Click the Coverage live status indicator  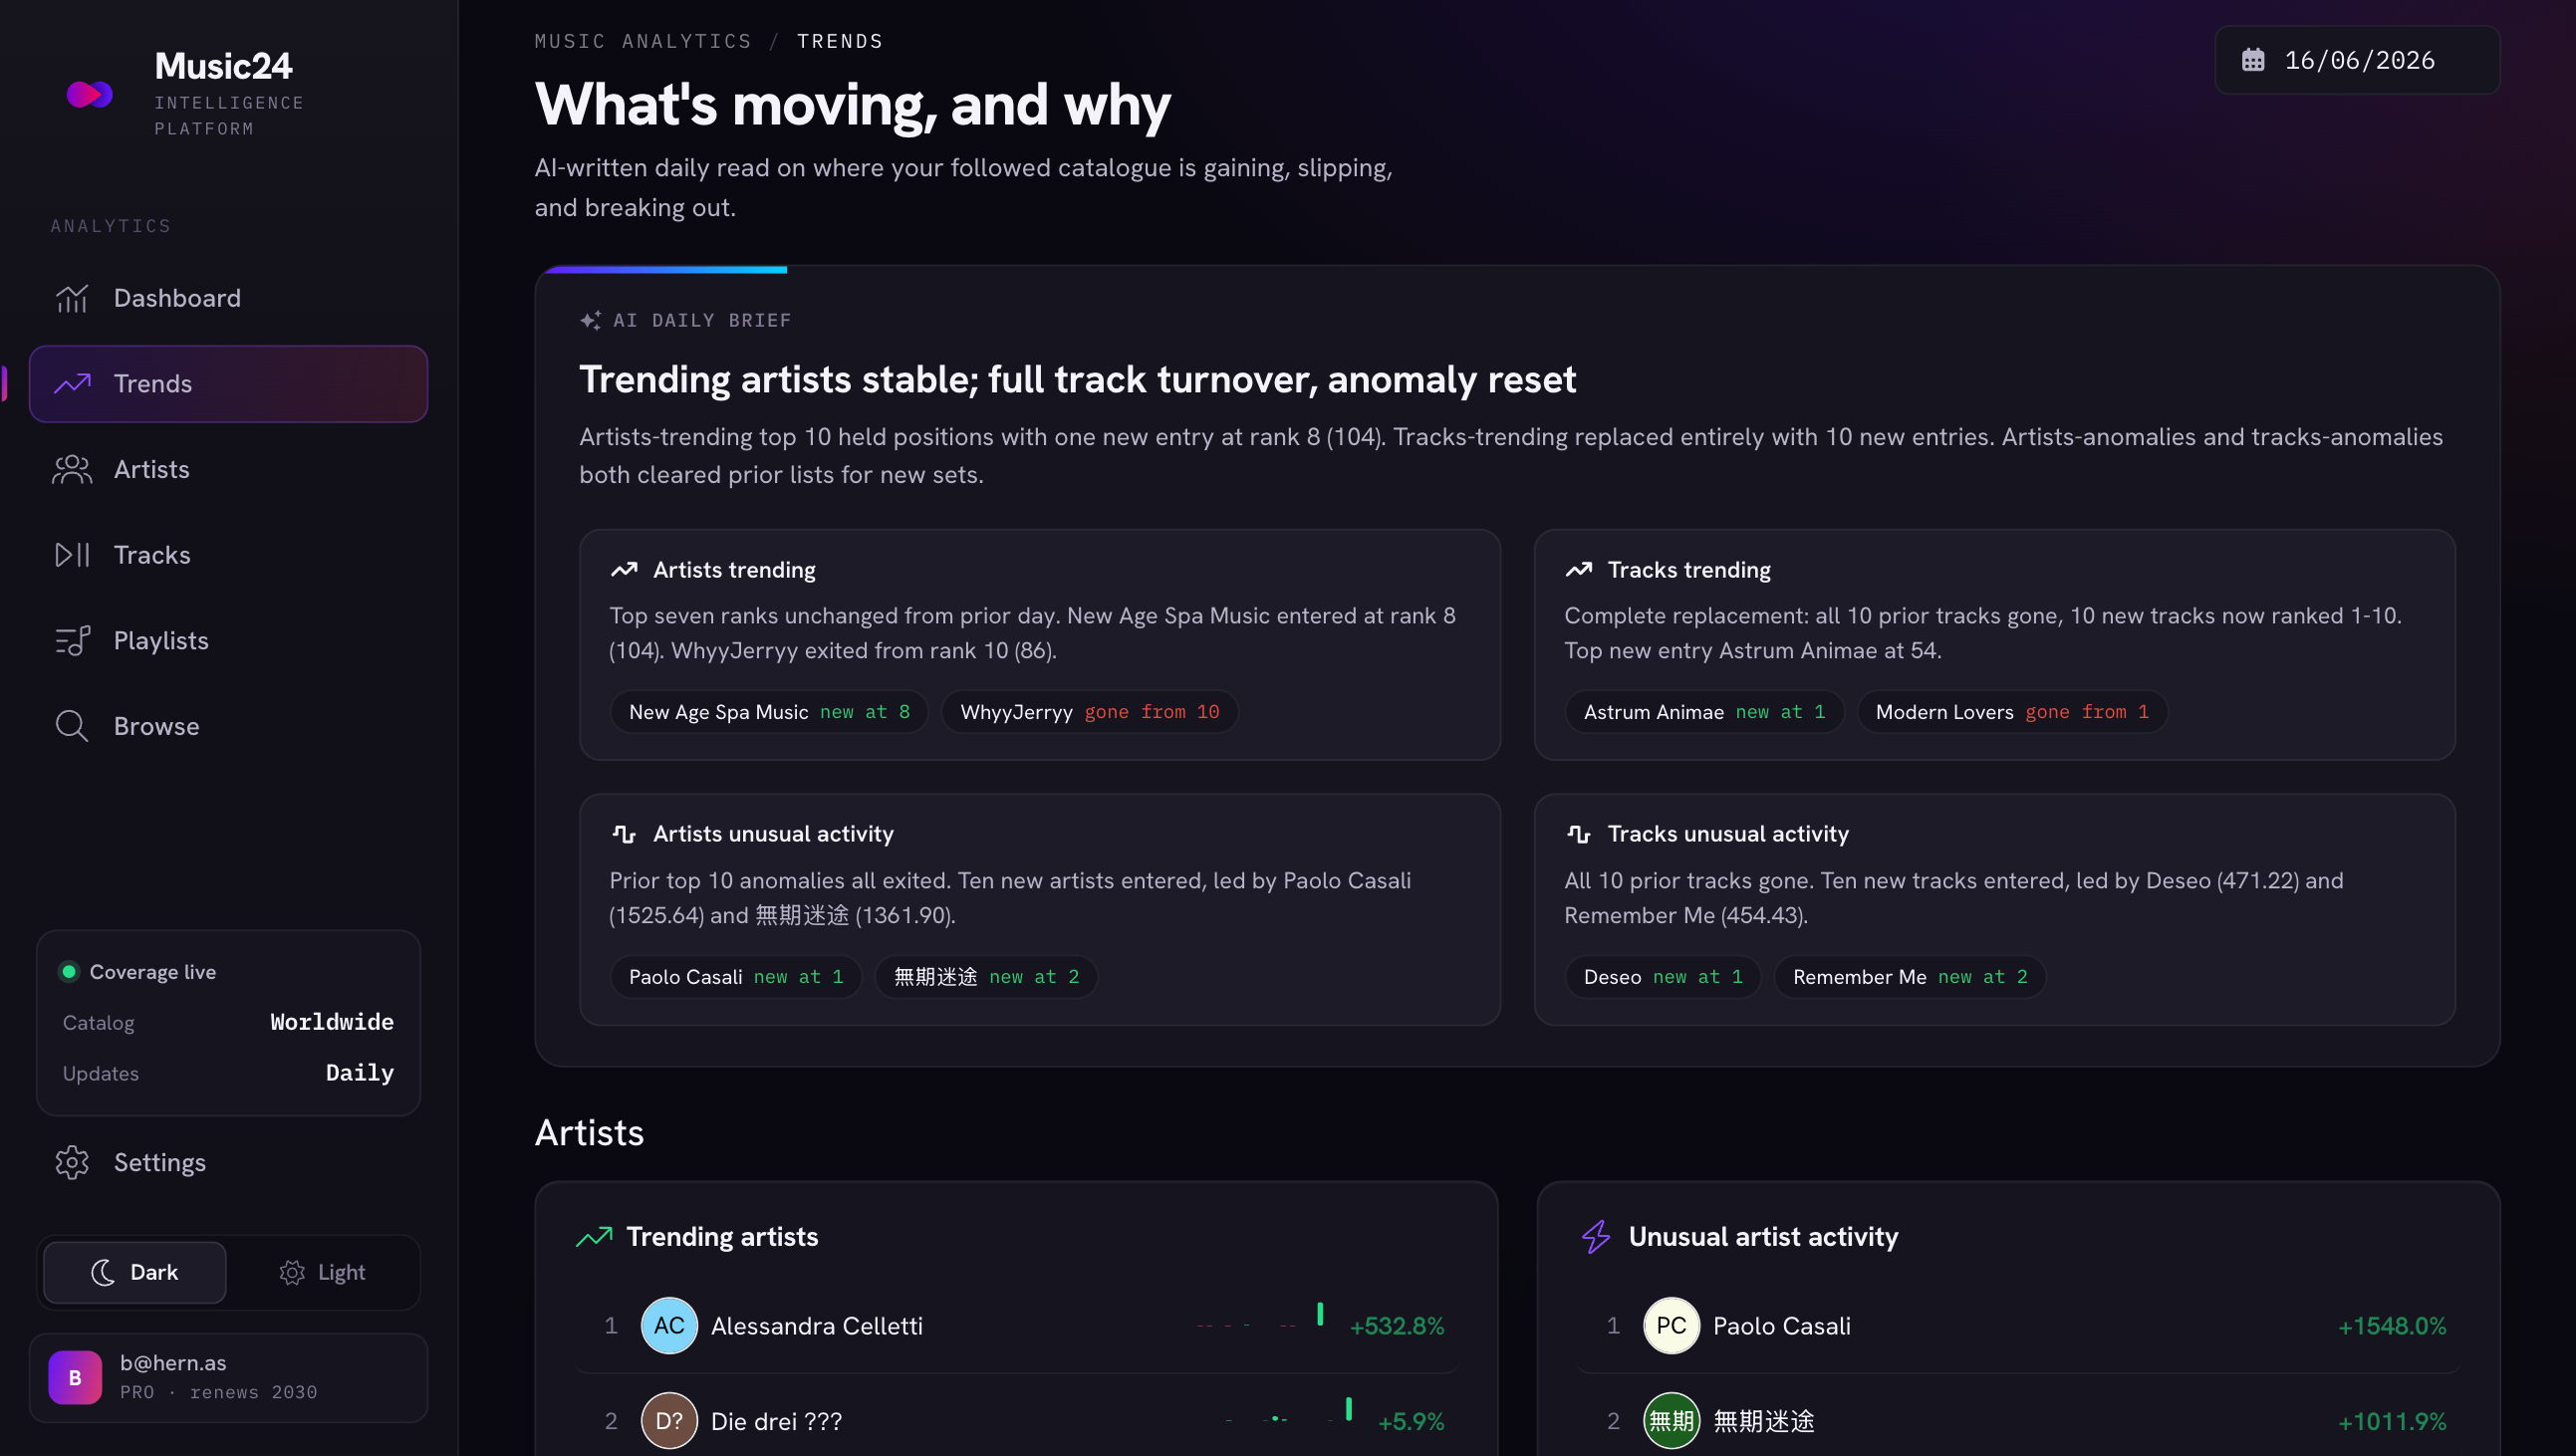click(69, 972)
